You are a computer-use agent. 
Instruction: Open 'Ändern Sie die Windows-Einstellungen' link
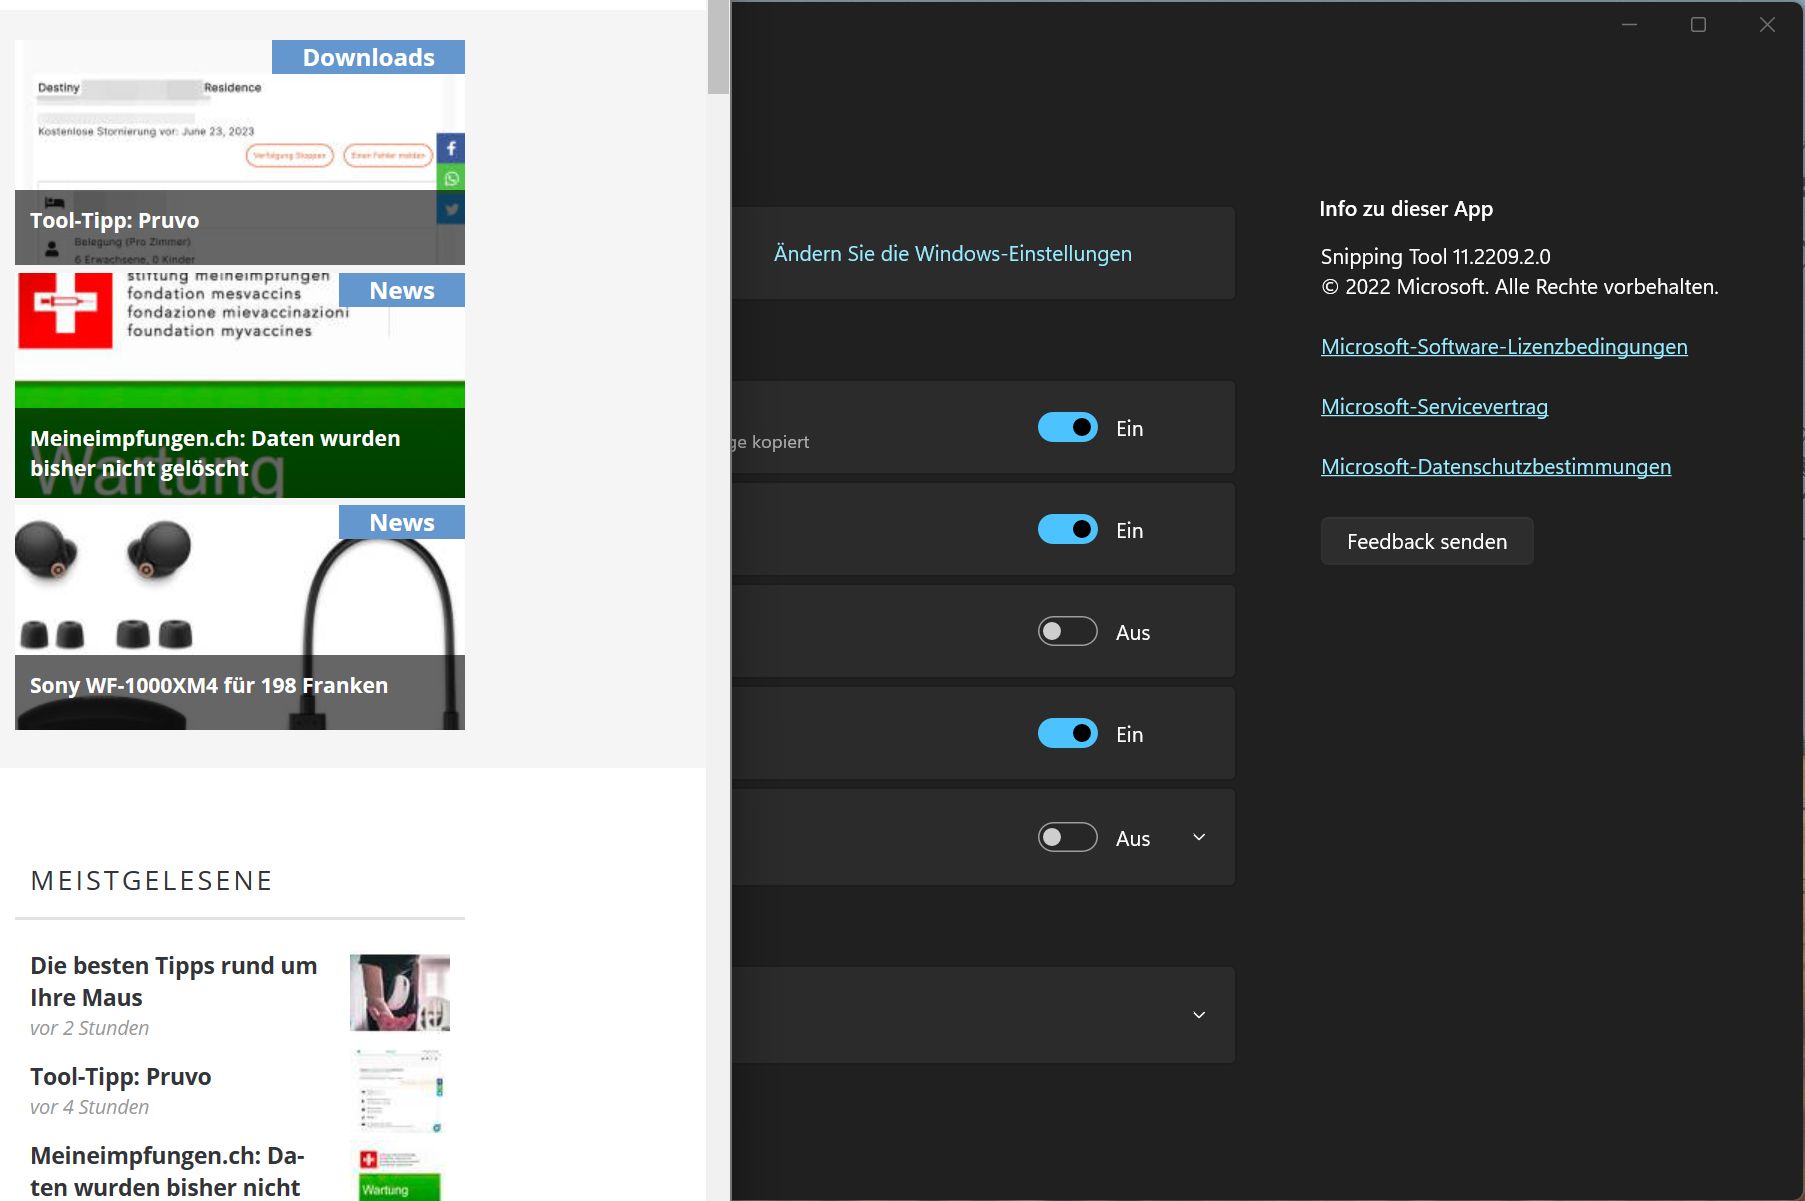[952, 253]
